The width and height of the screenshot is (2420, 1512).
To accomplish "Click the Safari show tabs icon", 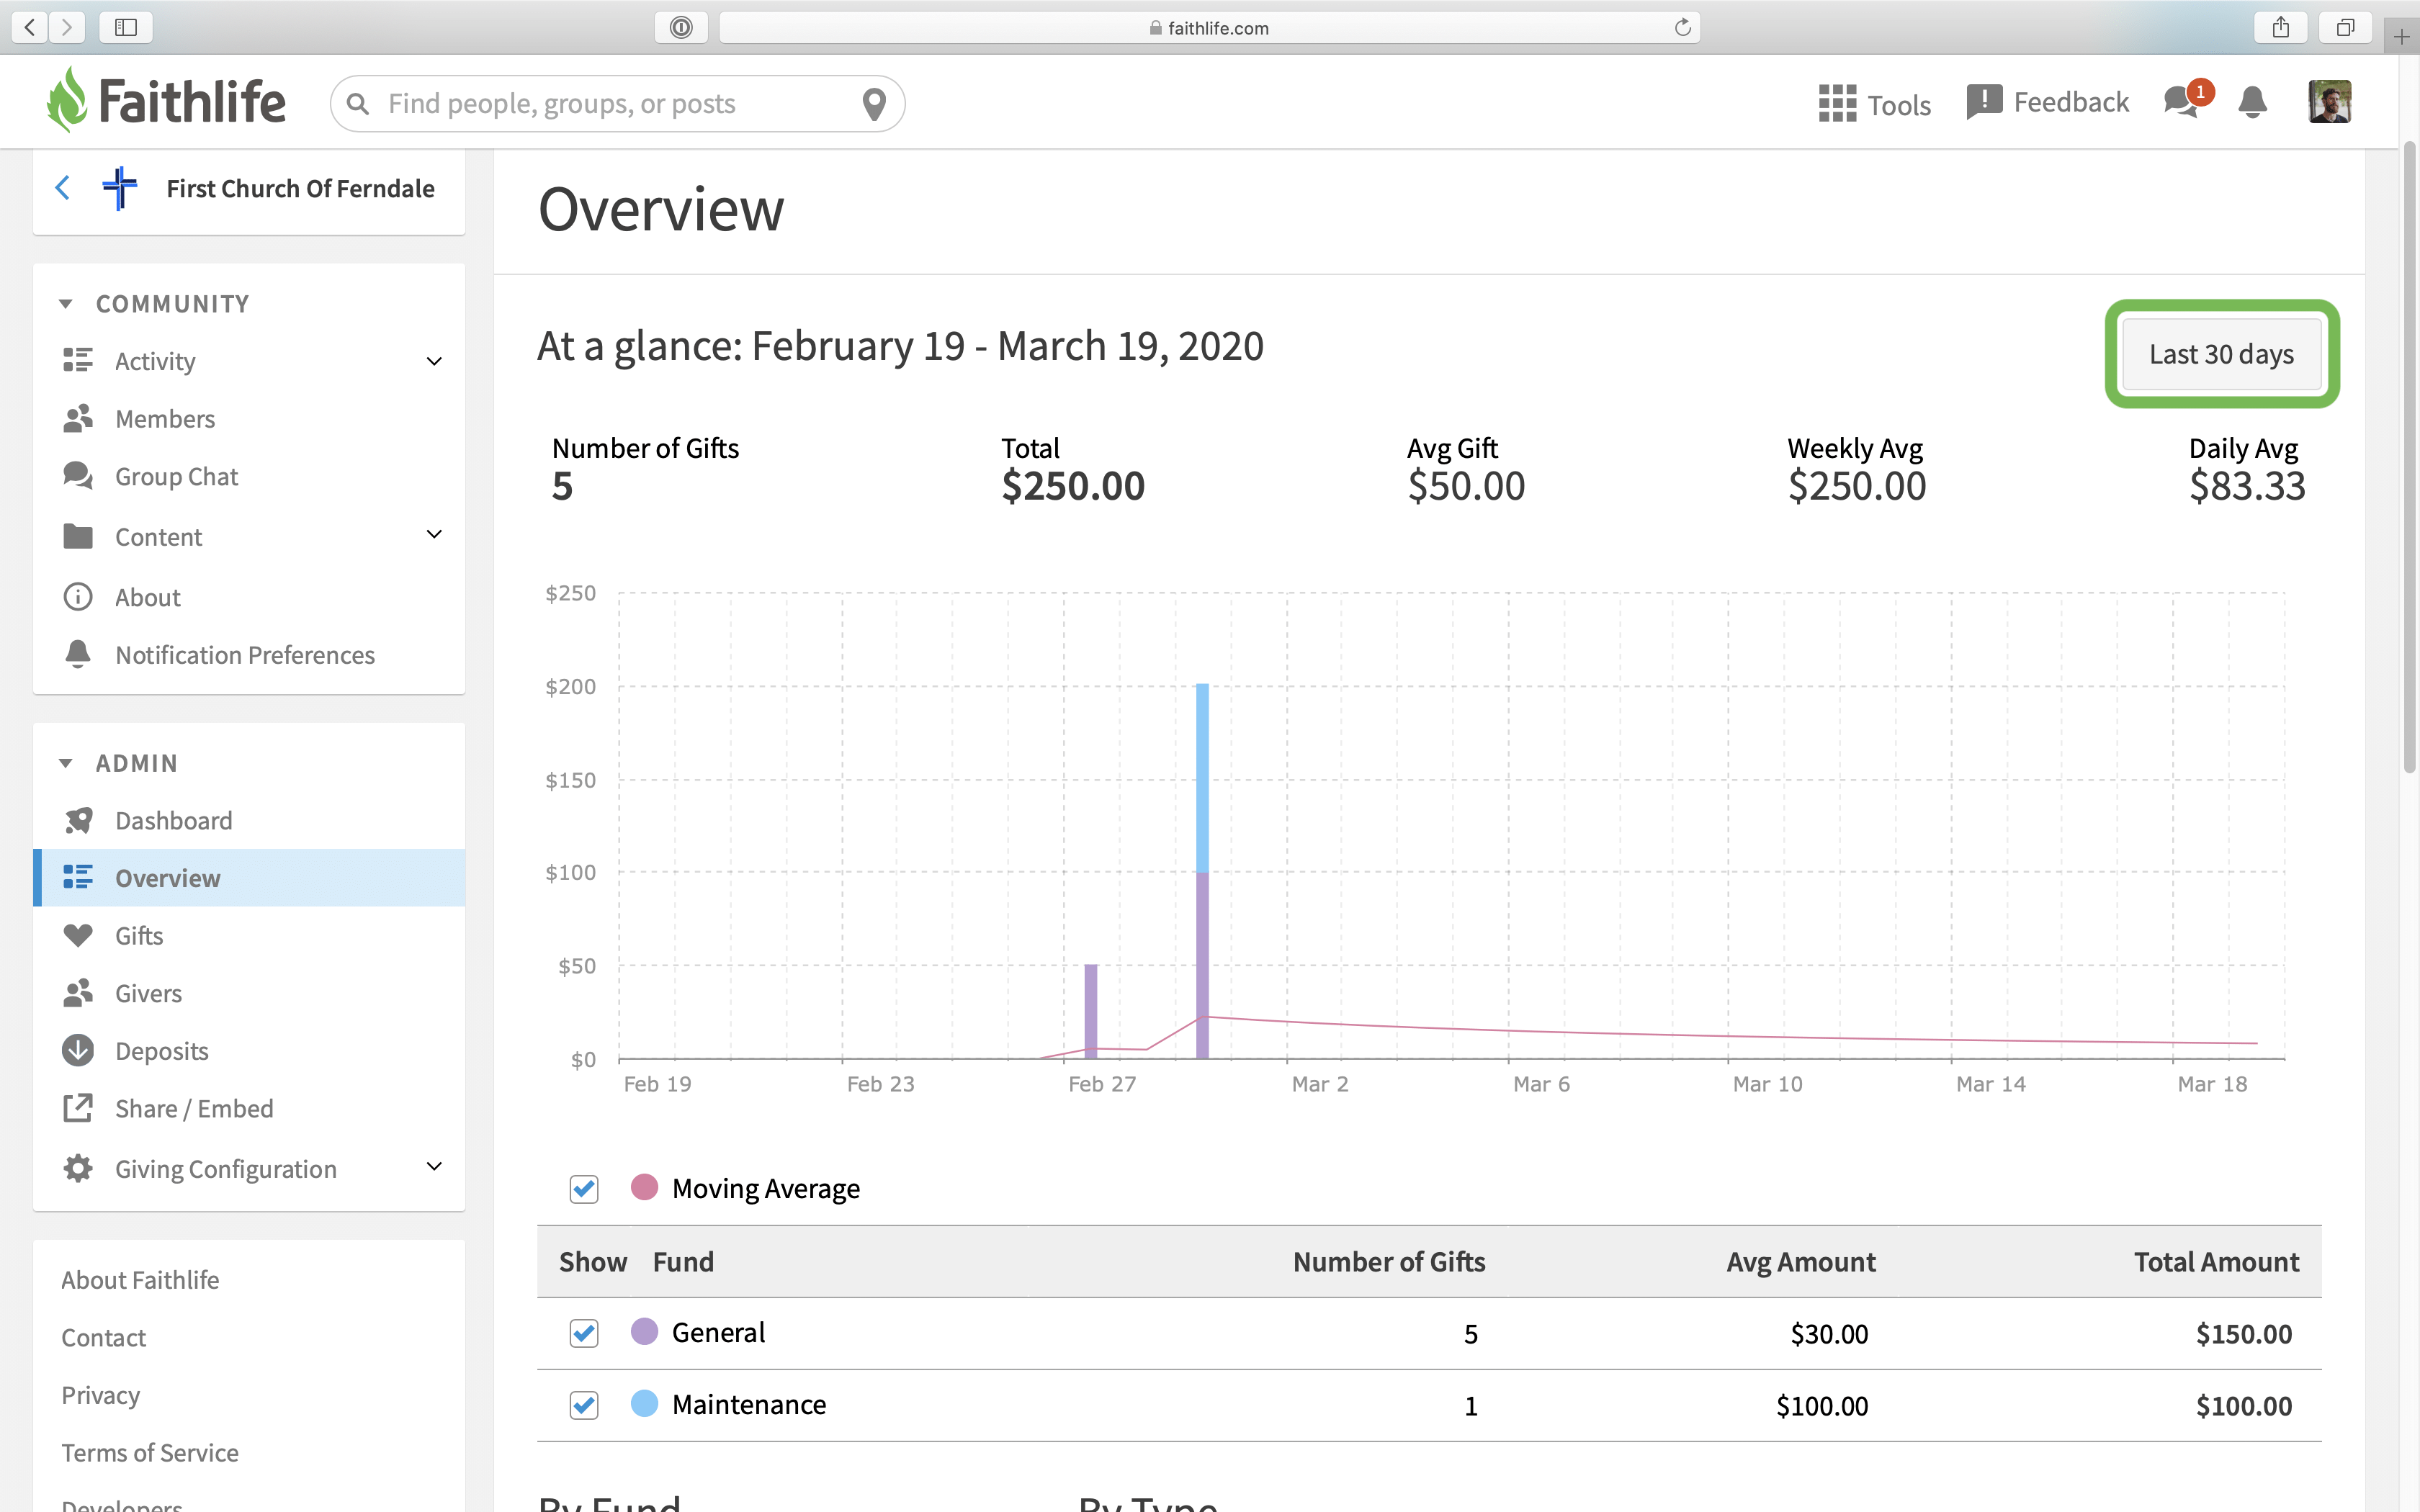I will pyautogui.click(x=2345, y=27).
